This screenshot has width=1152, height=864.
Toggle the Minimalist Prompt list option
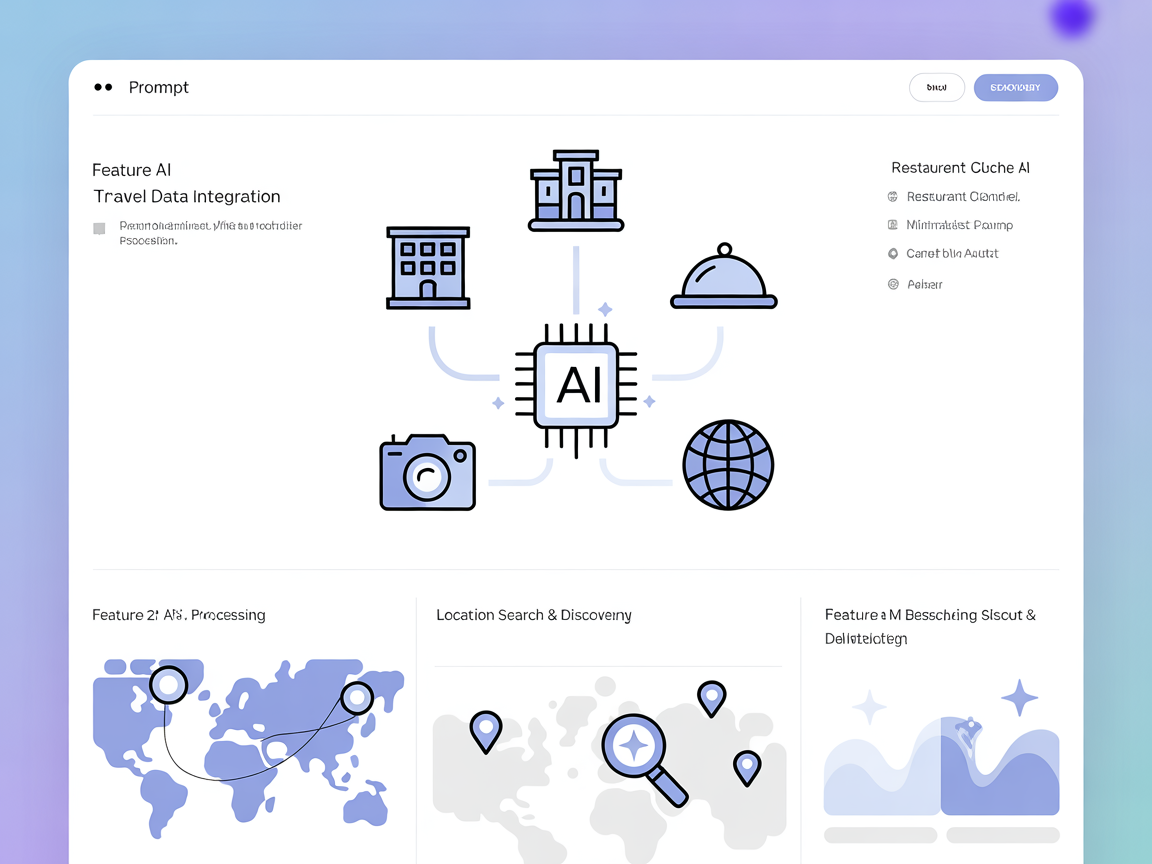893,225
